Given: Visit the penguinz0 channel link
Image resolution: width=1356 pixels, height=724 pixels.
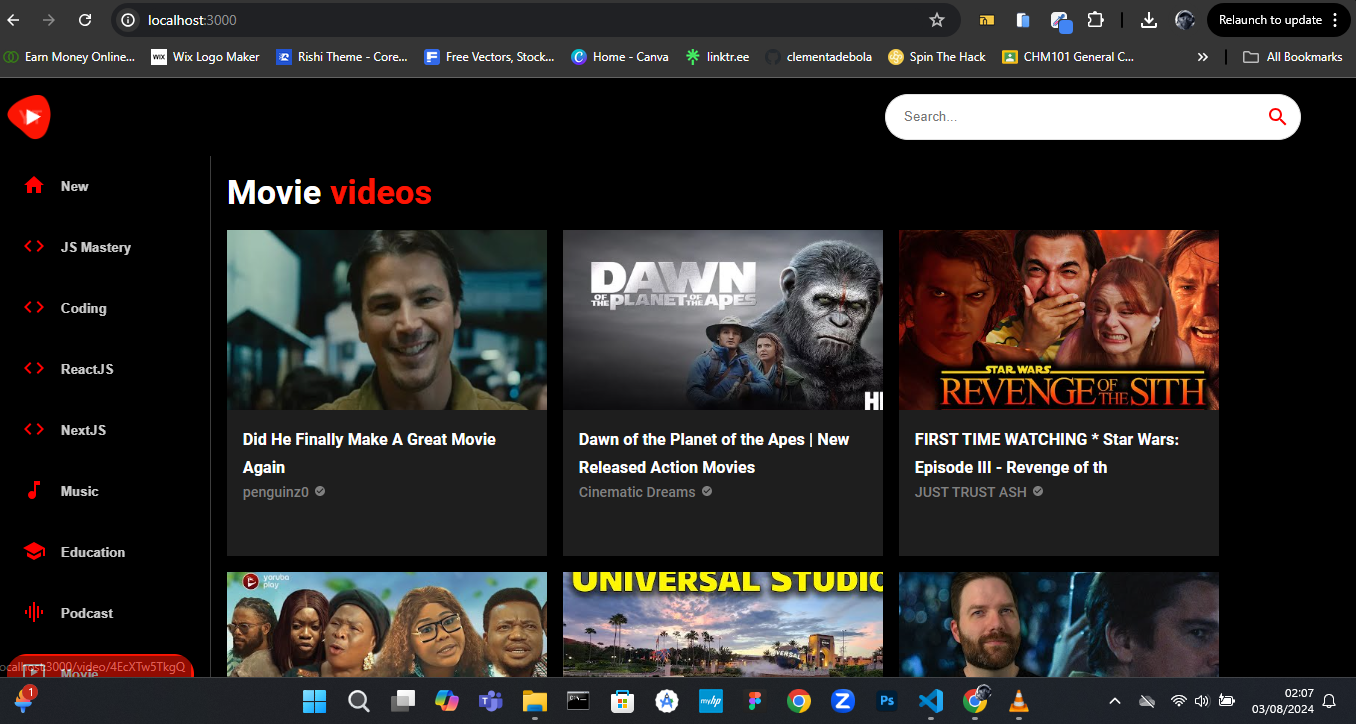Looking at the screenshot, I should point(276,492).
